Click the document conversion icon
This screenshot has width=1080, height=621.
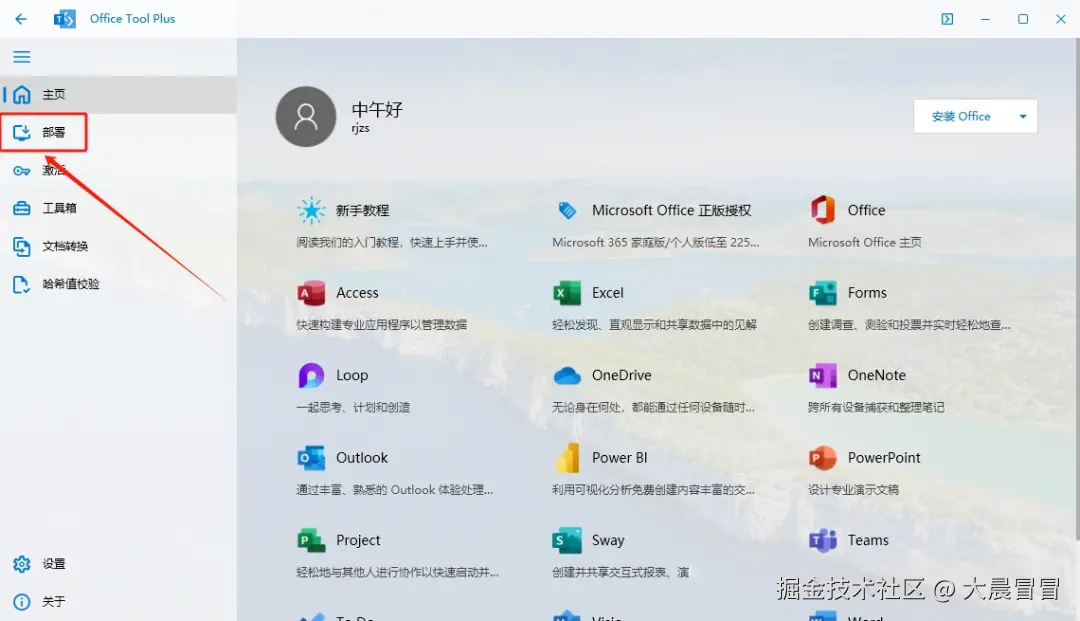pos(22,246)
